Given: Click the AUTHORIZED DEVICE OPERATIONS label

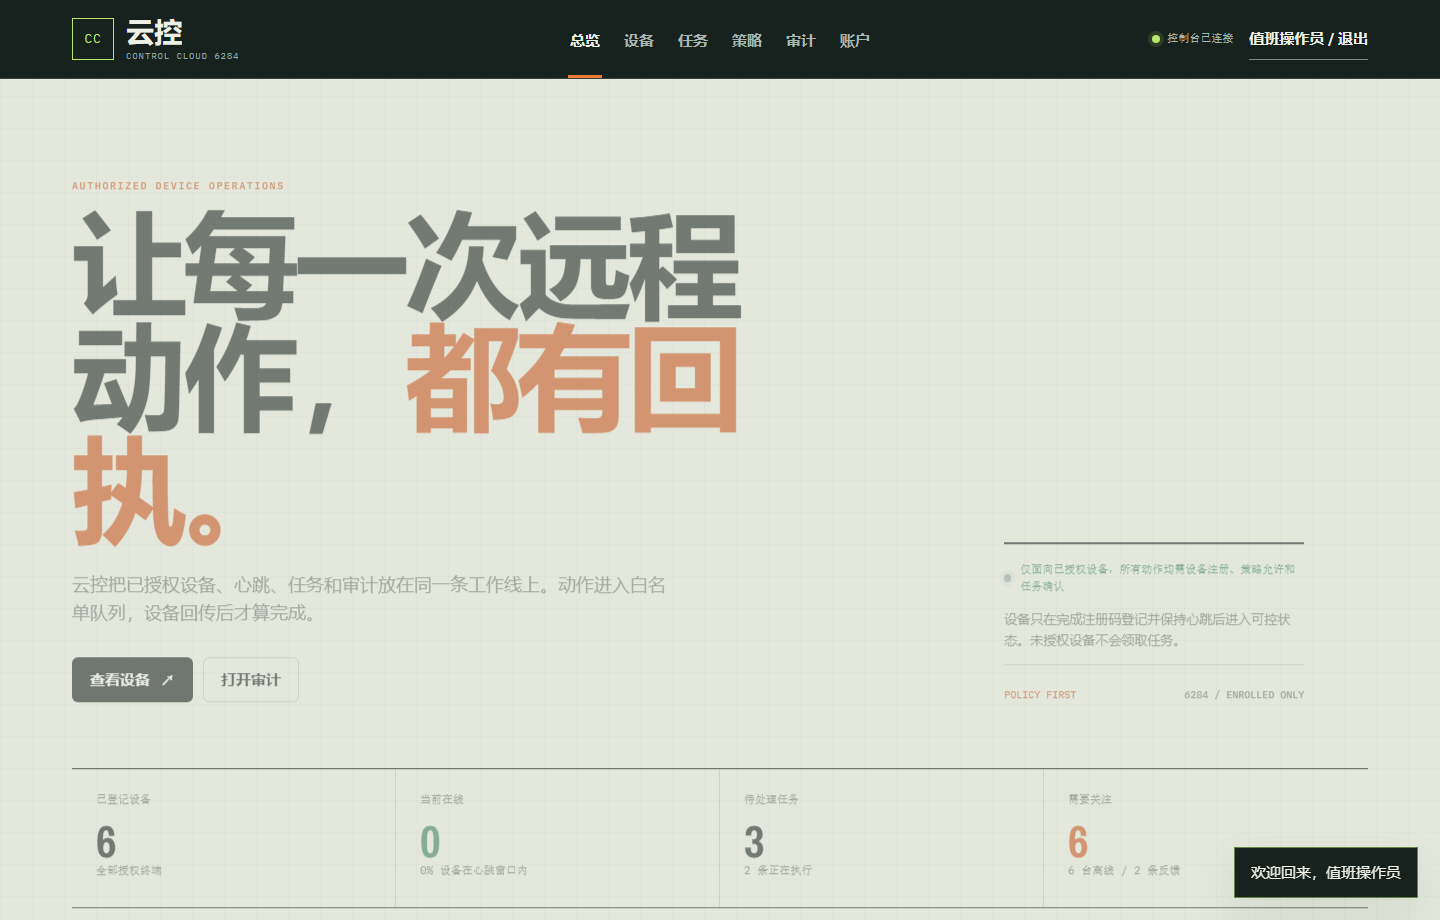Looking at the screenshot, I should tap(178, 186).
